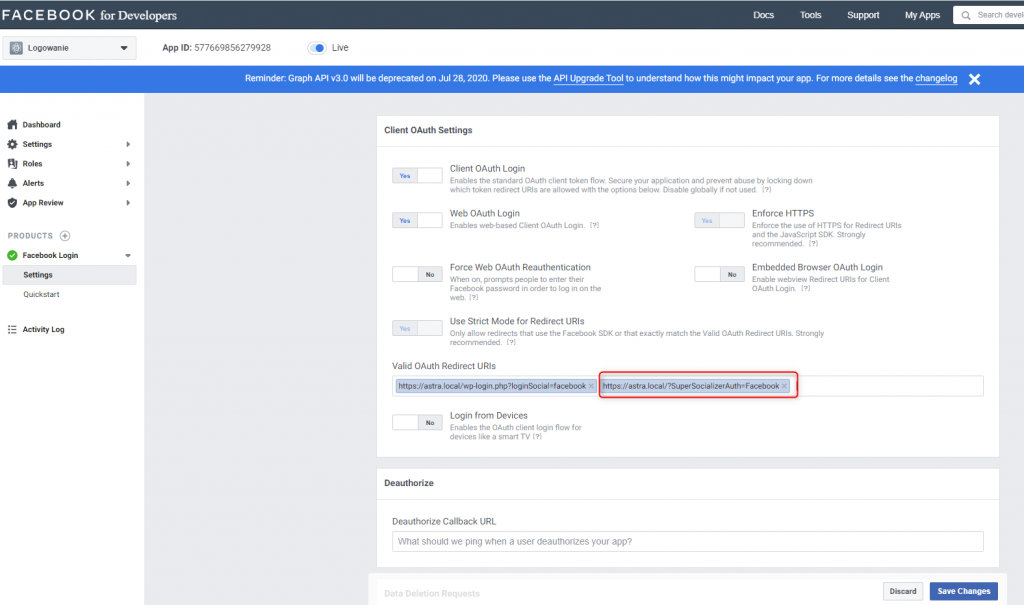Open App Review in the sidebar
This screenshot has height=605, width=1024.
pyautogui.click(x=46, y=202)
